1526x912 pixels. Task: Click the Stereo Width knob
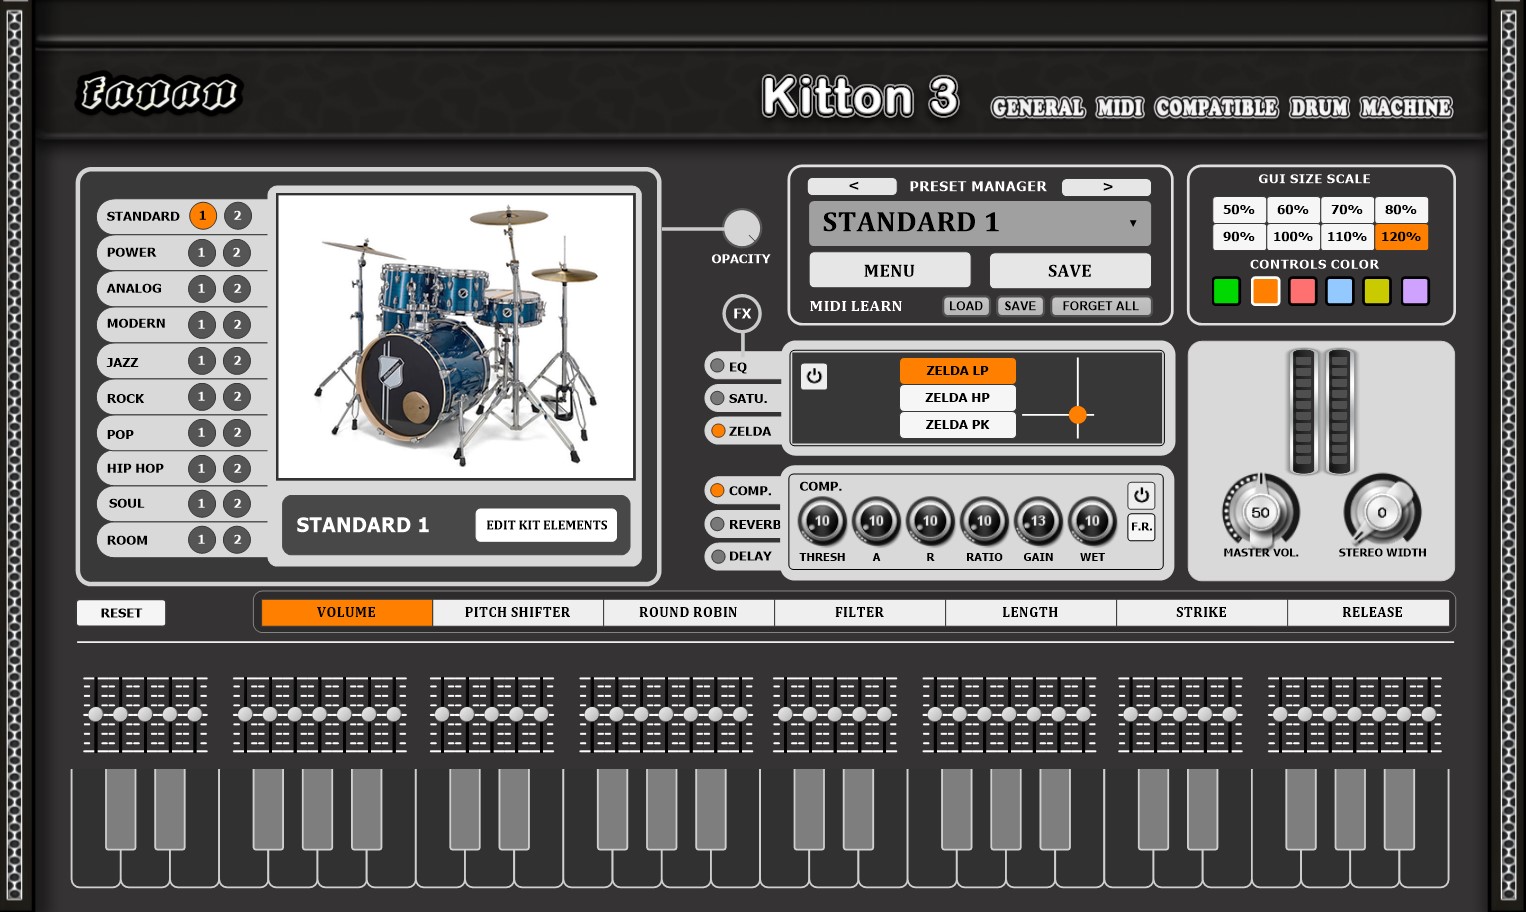click(x=1382, y=511)
